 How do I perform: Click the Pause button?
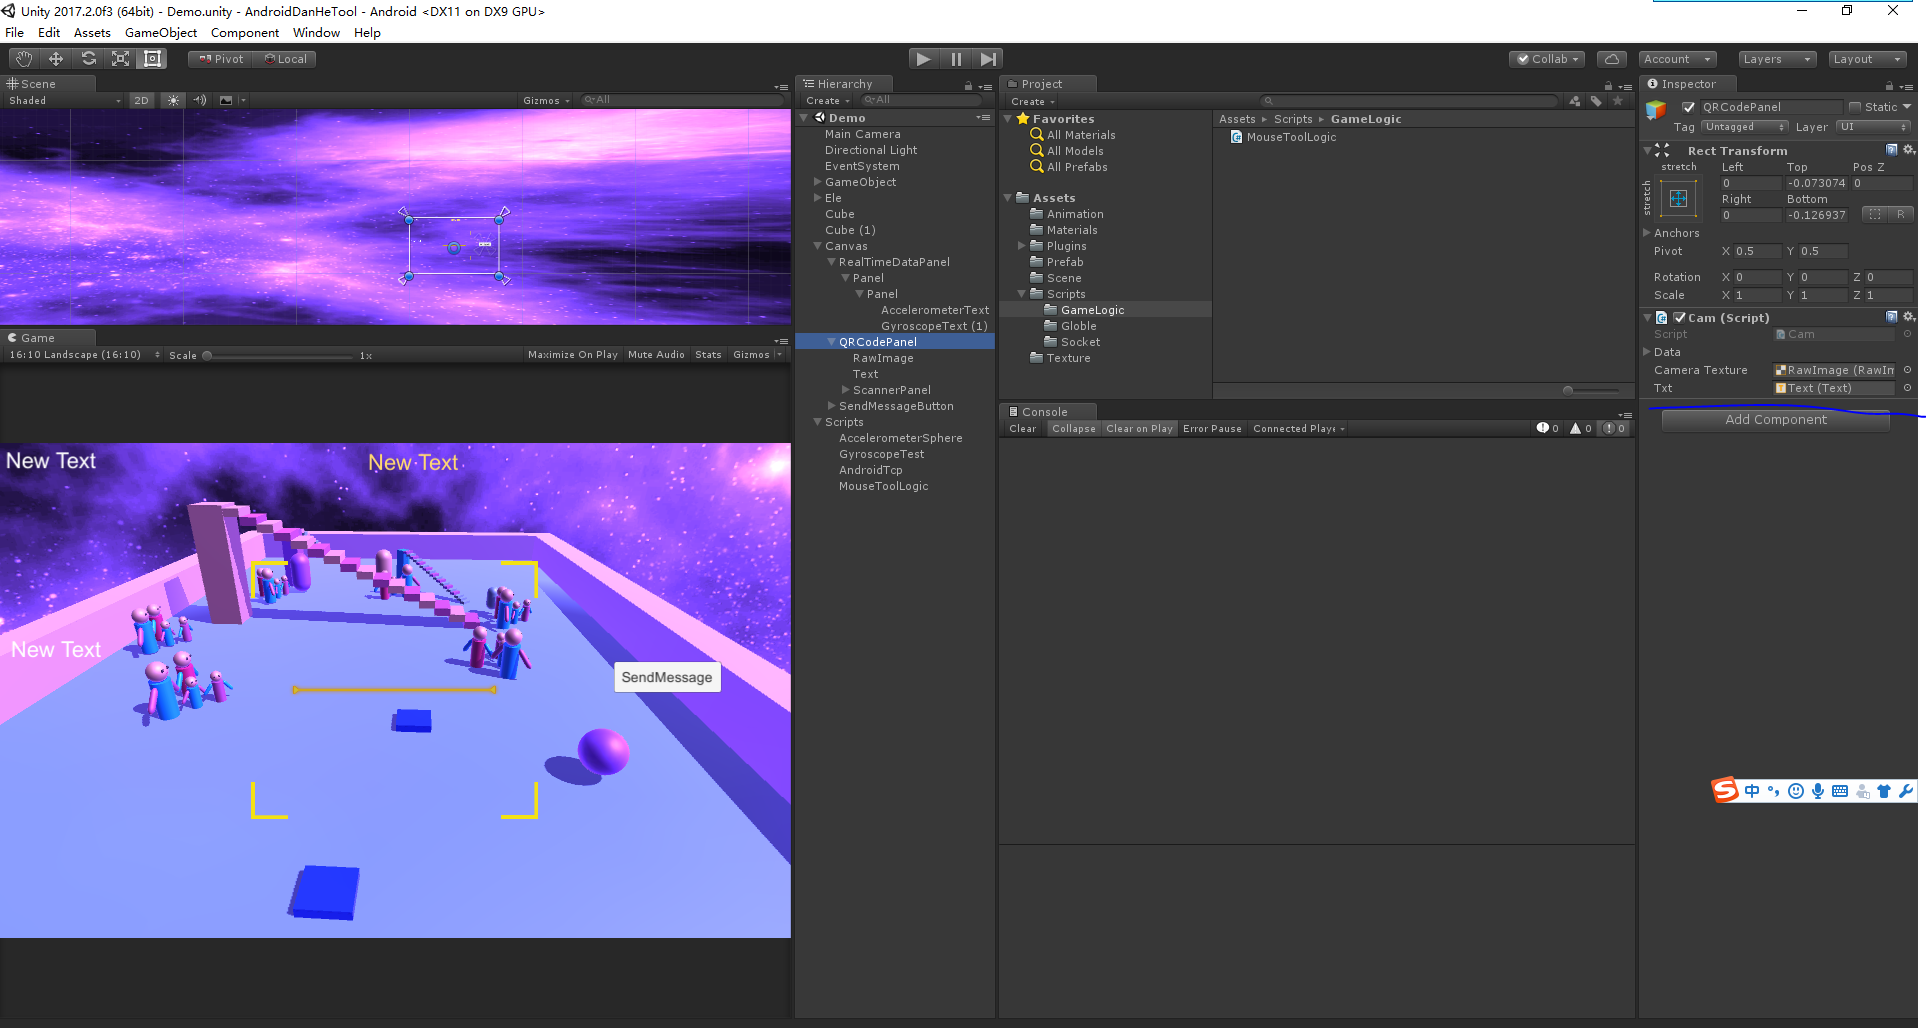(956, 59)
